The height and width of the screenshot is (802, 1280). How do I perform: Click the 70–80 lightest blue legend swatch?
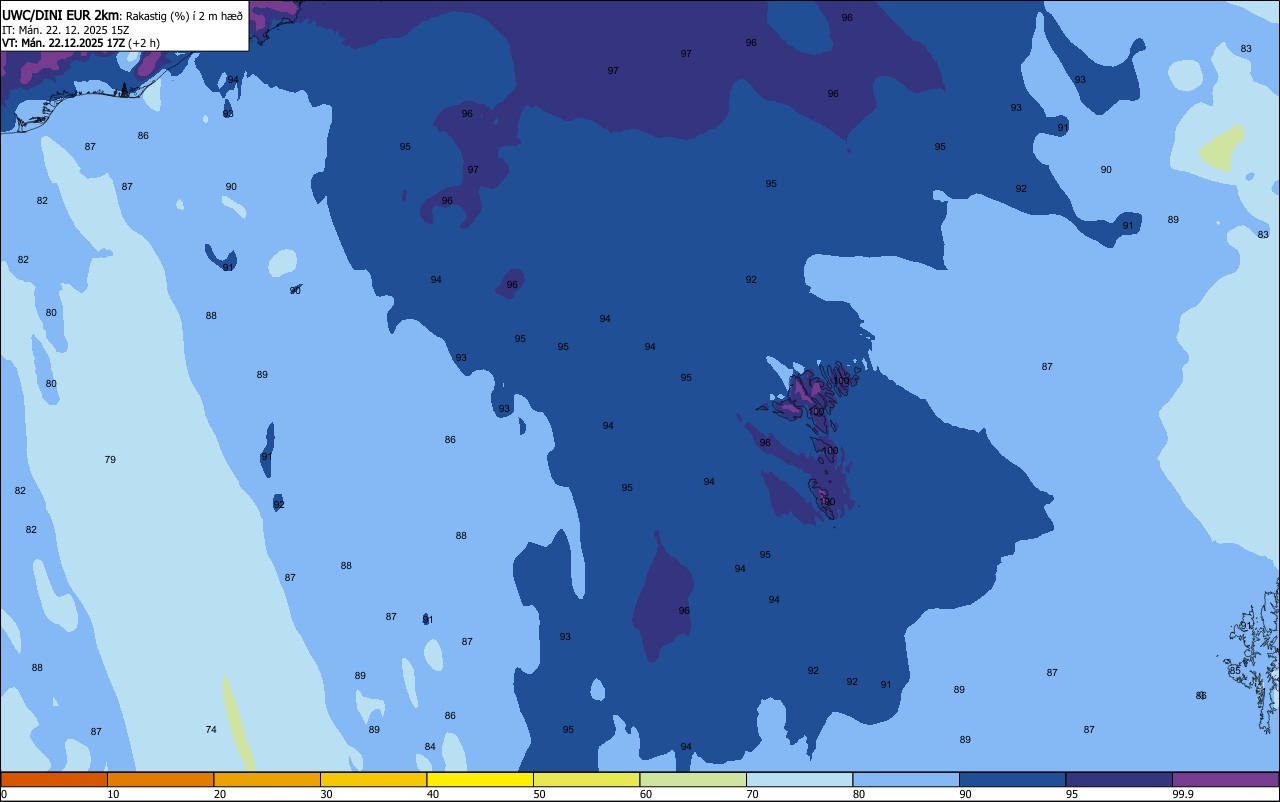[799, 779]
